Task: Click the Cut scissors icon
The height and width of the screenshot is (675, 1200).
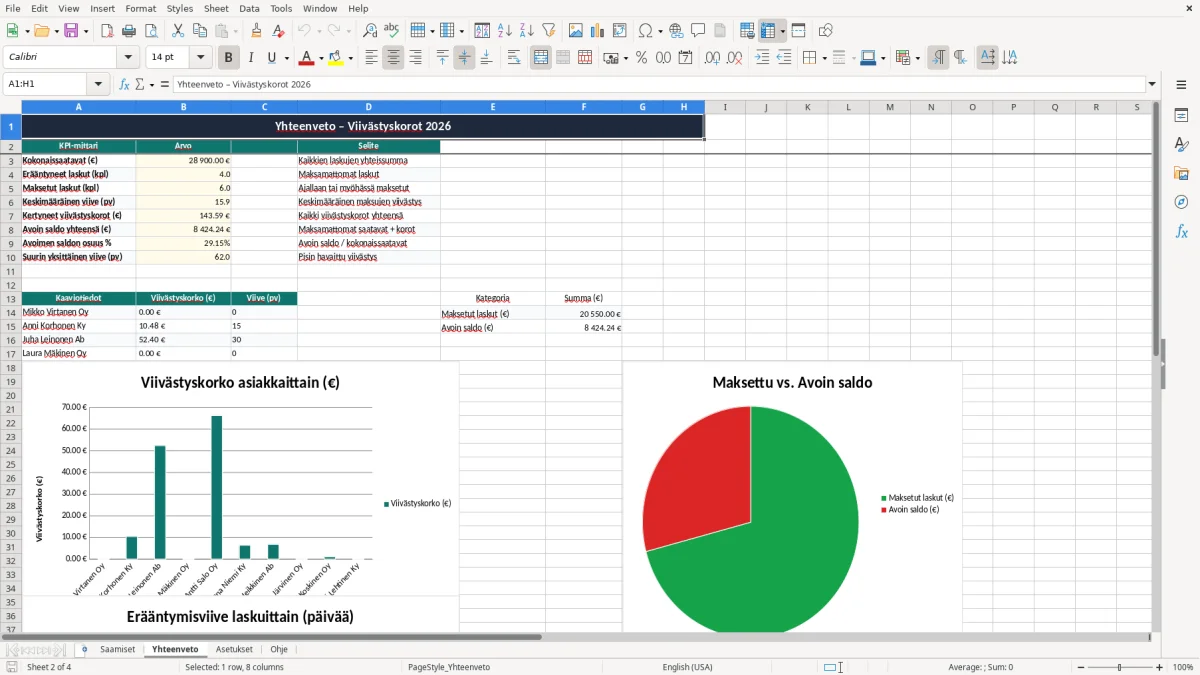Action: click(178, 31)
